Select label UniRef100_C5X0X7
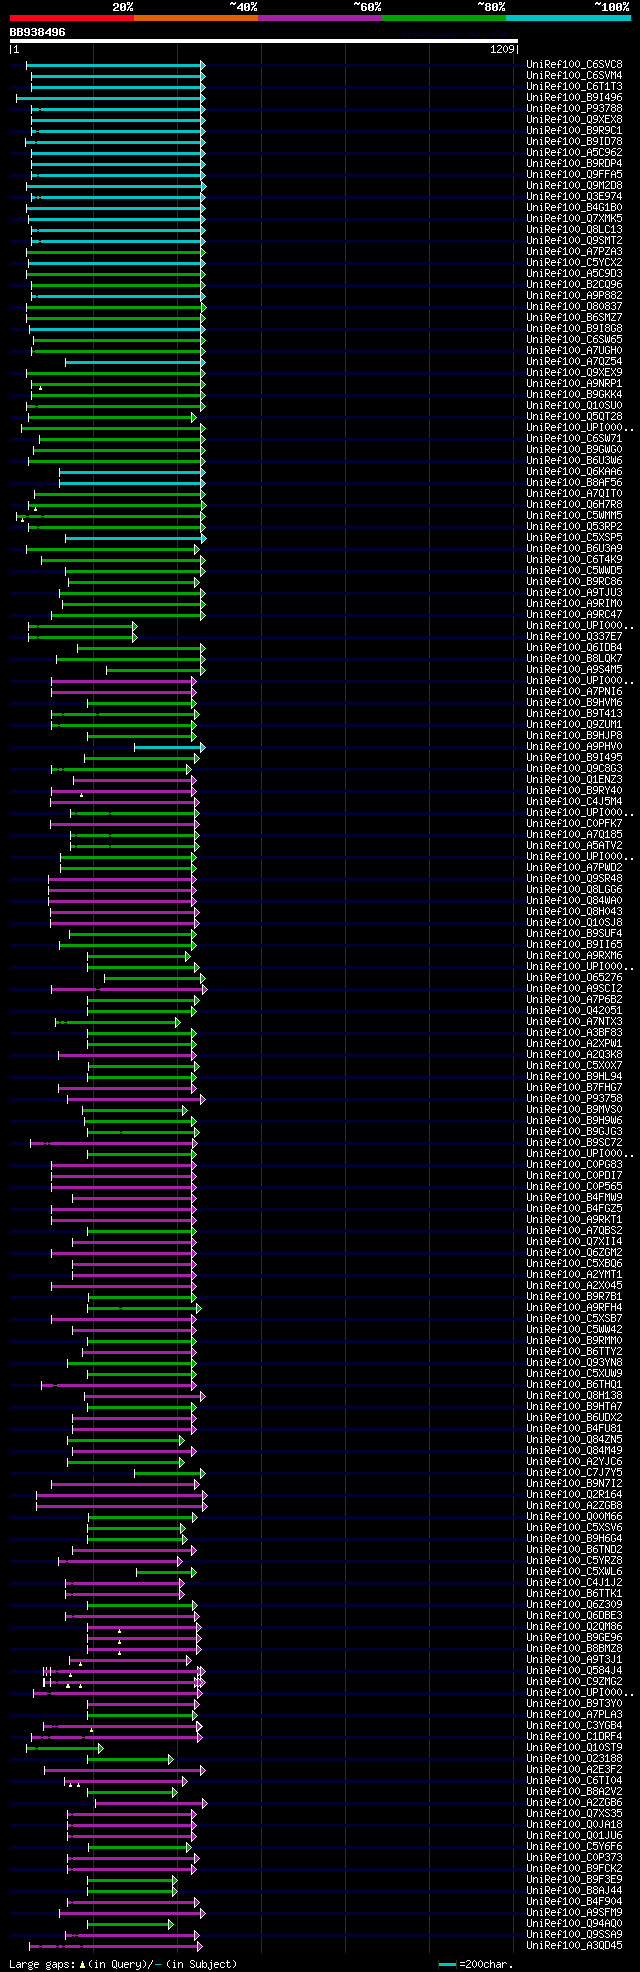 574,1065
